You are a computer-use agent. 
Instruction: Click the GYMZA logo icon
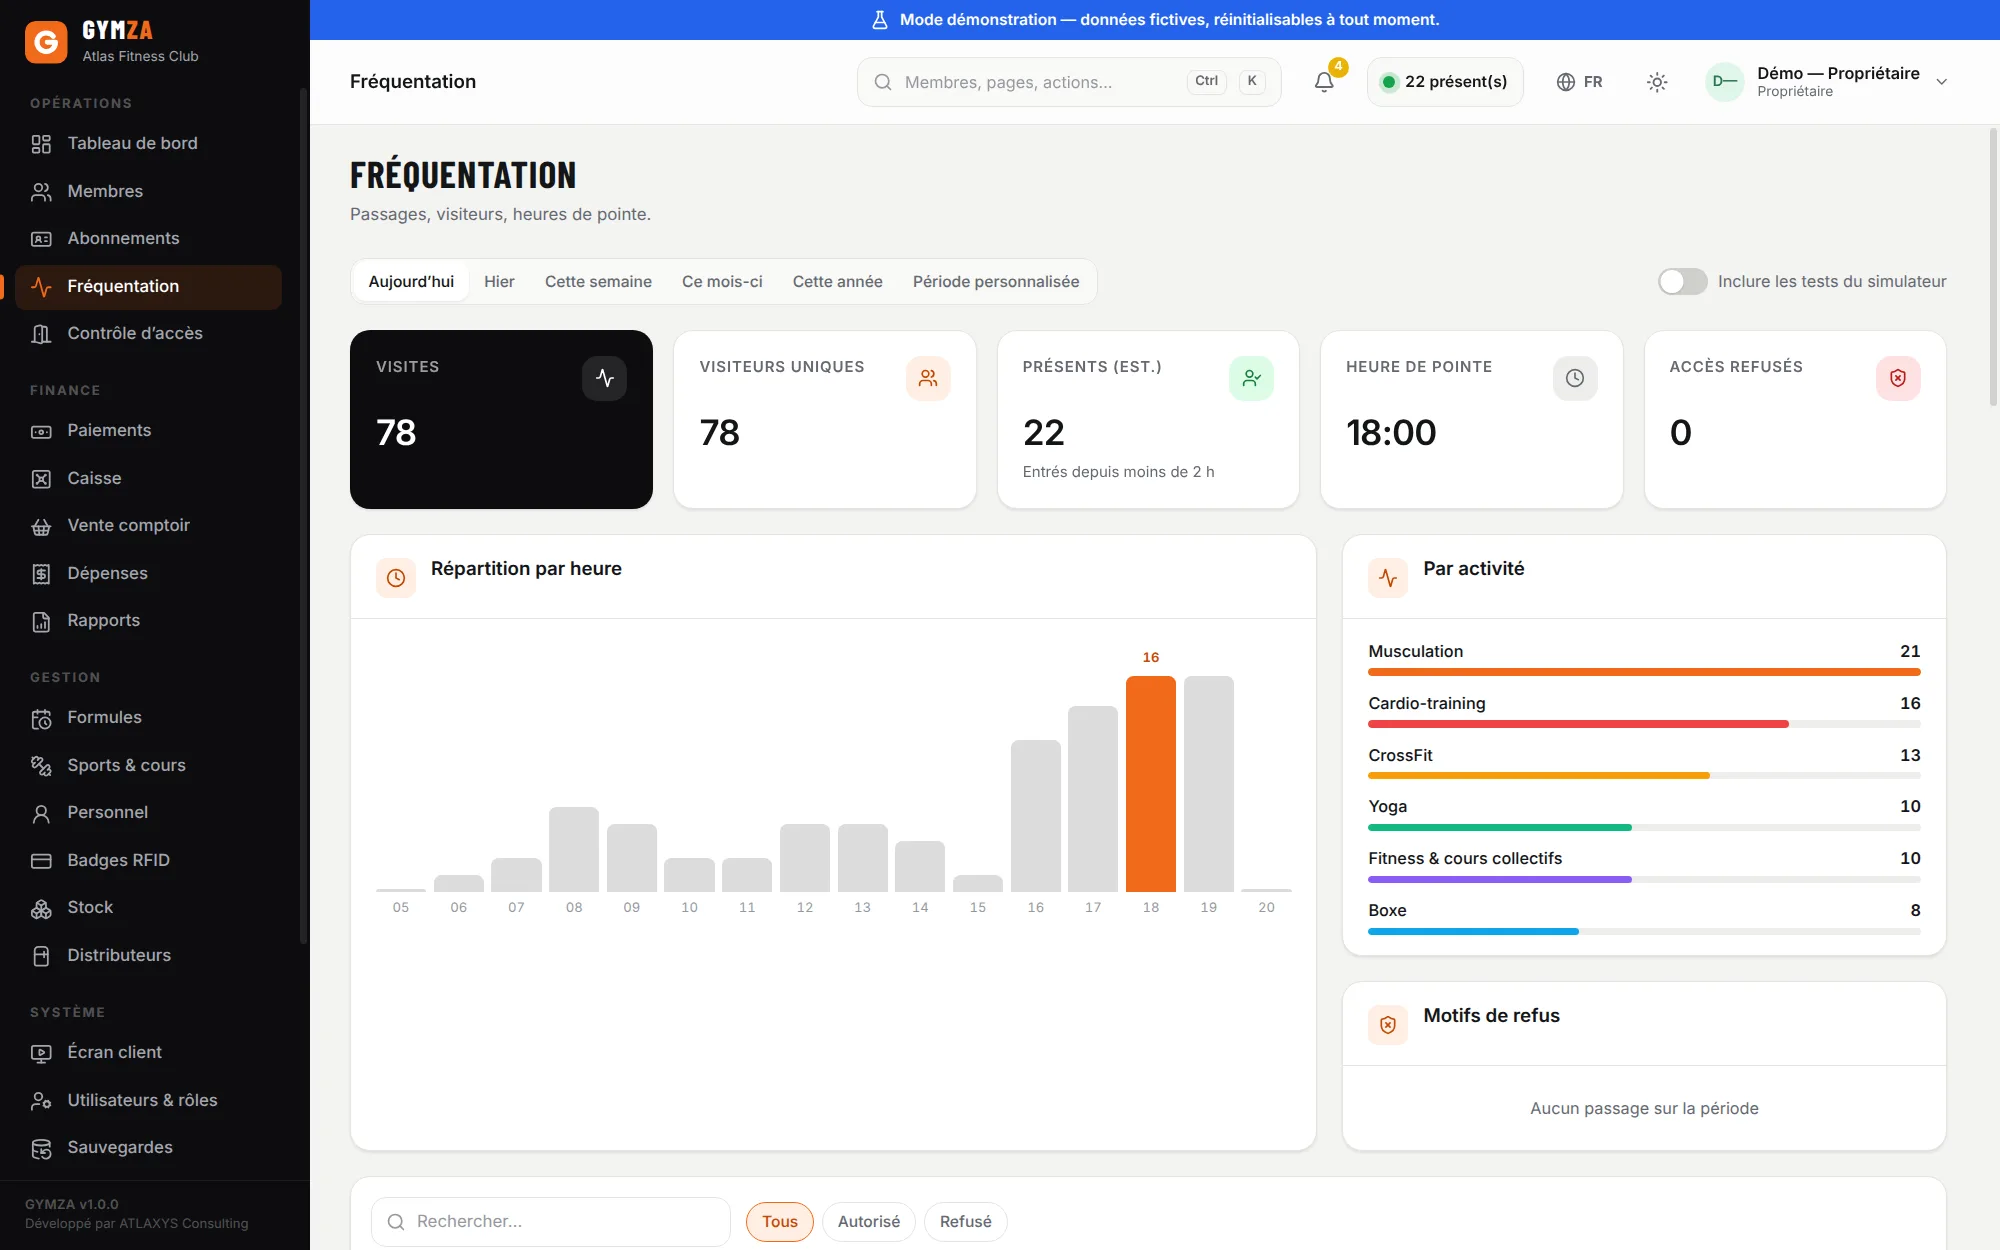click(x=46, y=42)
